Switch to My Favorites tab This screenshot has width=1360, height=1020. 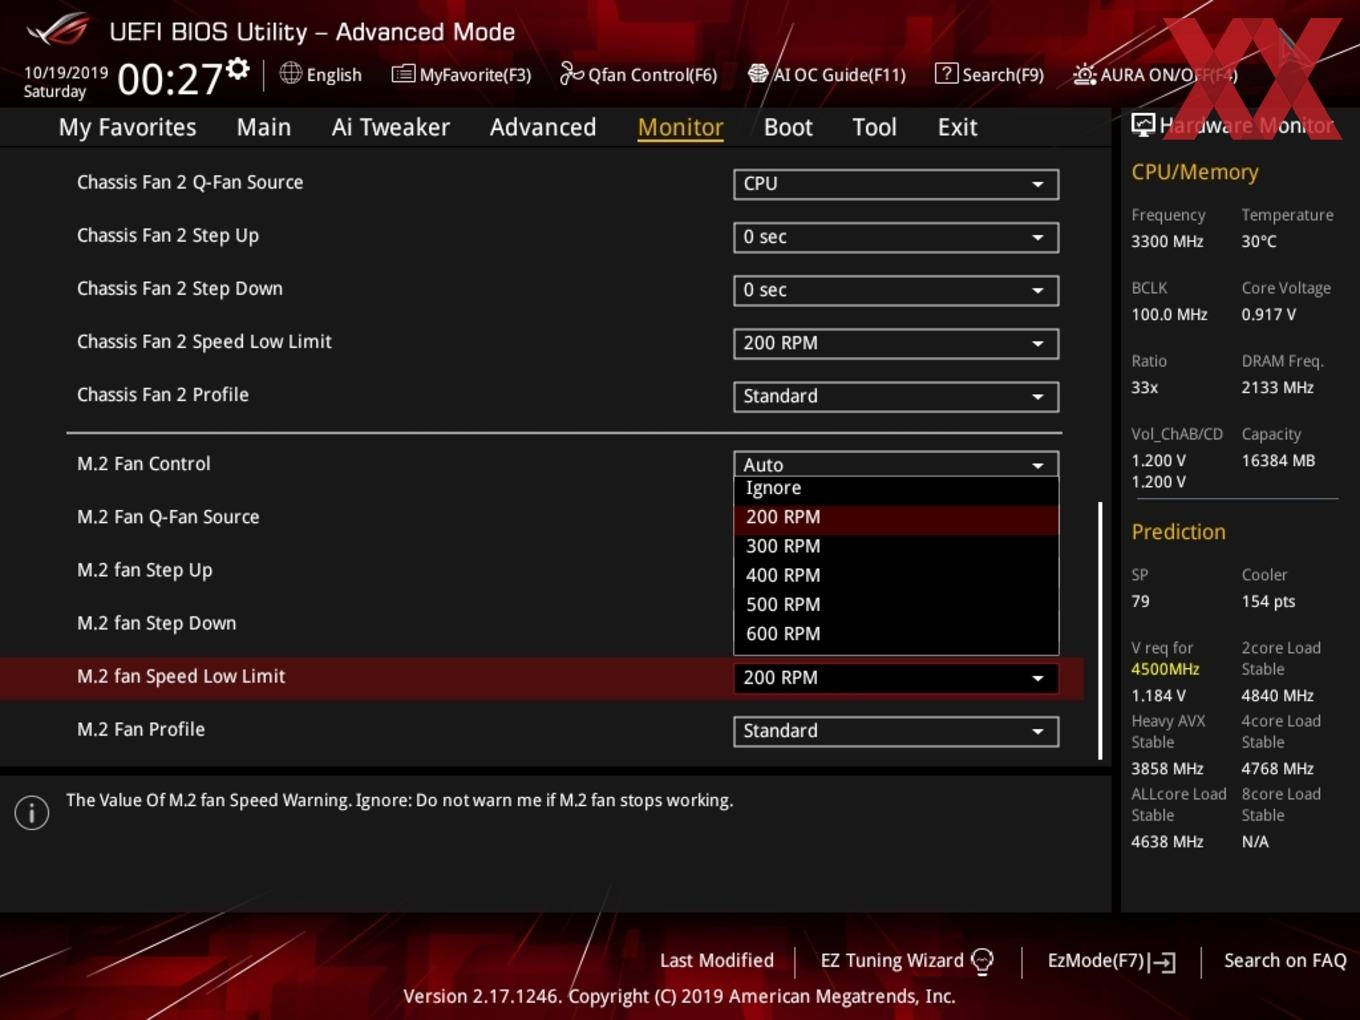point(127,127)
